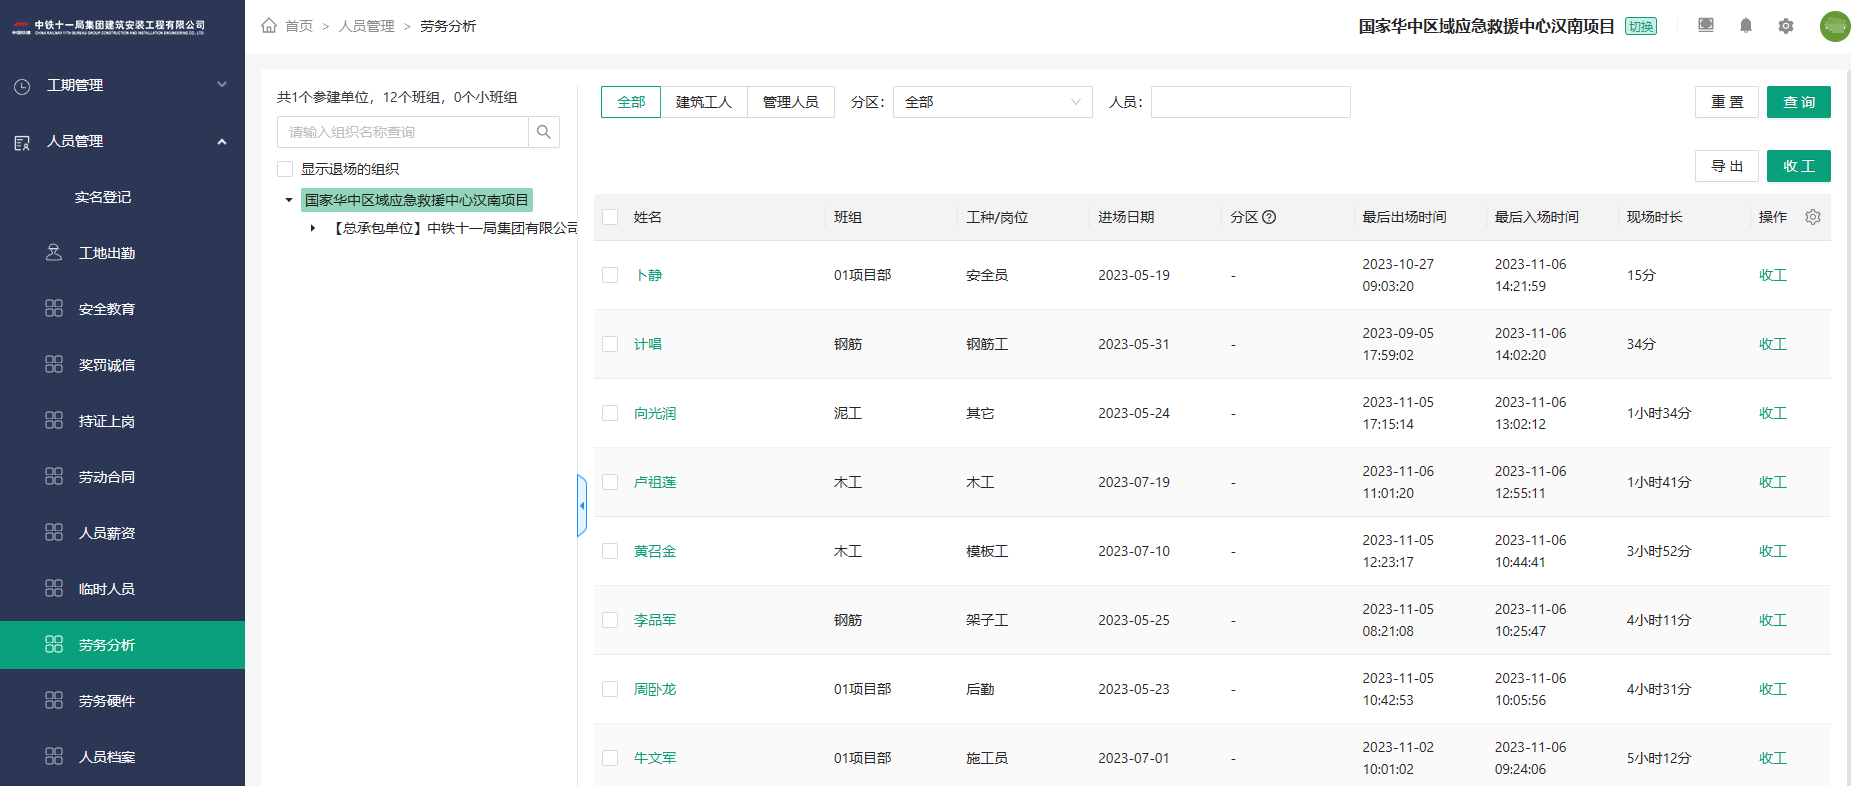
Task: Open the message icon in top bar
Action: pyautogui.click(x=1706, y=26)
